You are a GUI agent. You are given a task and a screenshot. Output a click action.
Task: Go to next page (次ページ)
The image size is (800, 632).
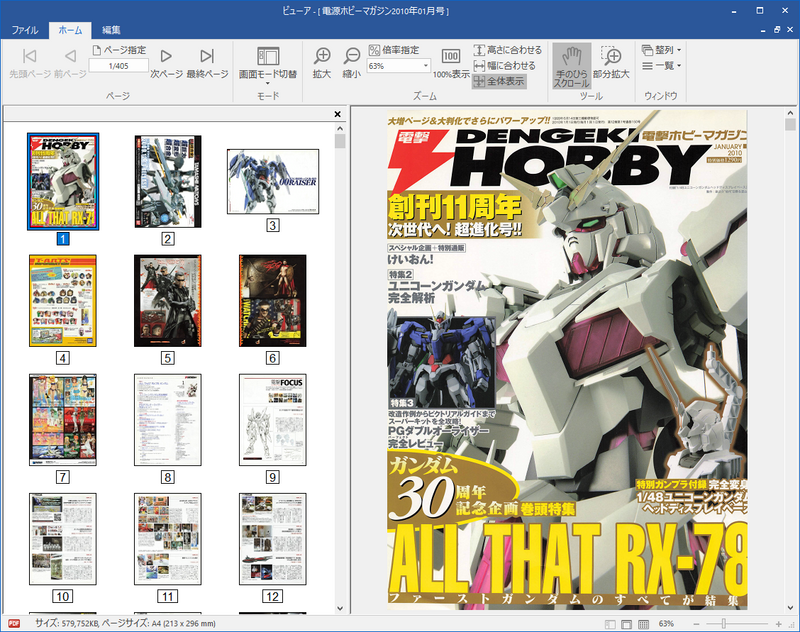(x=166, y=63)
